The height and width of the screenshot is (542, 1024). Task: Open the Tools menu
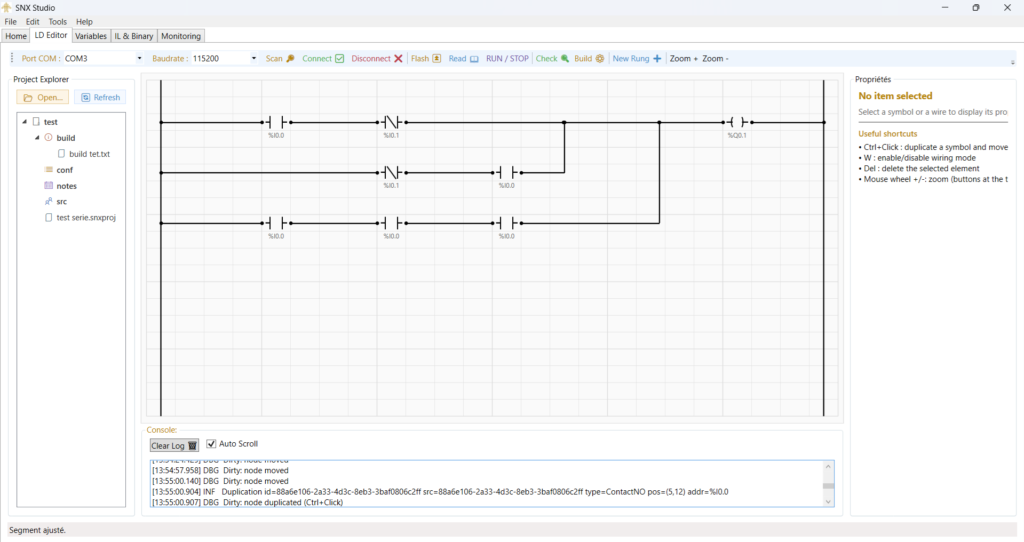[58, 21]
